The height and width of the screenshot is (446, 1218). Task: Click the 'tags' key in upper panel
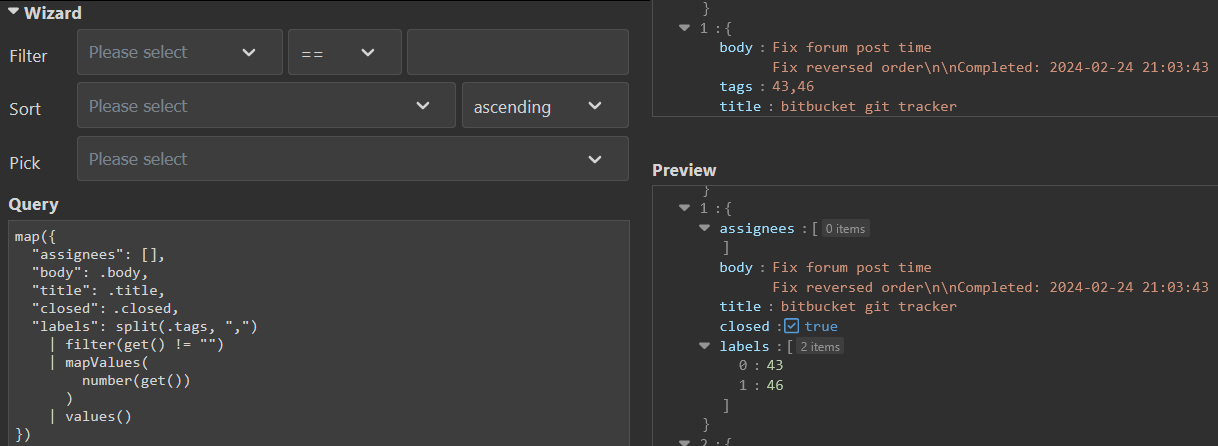736,87
